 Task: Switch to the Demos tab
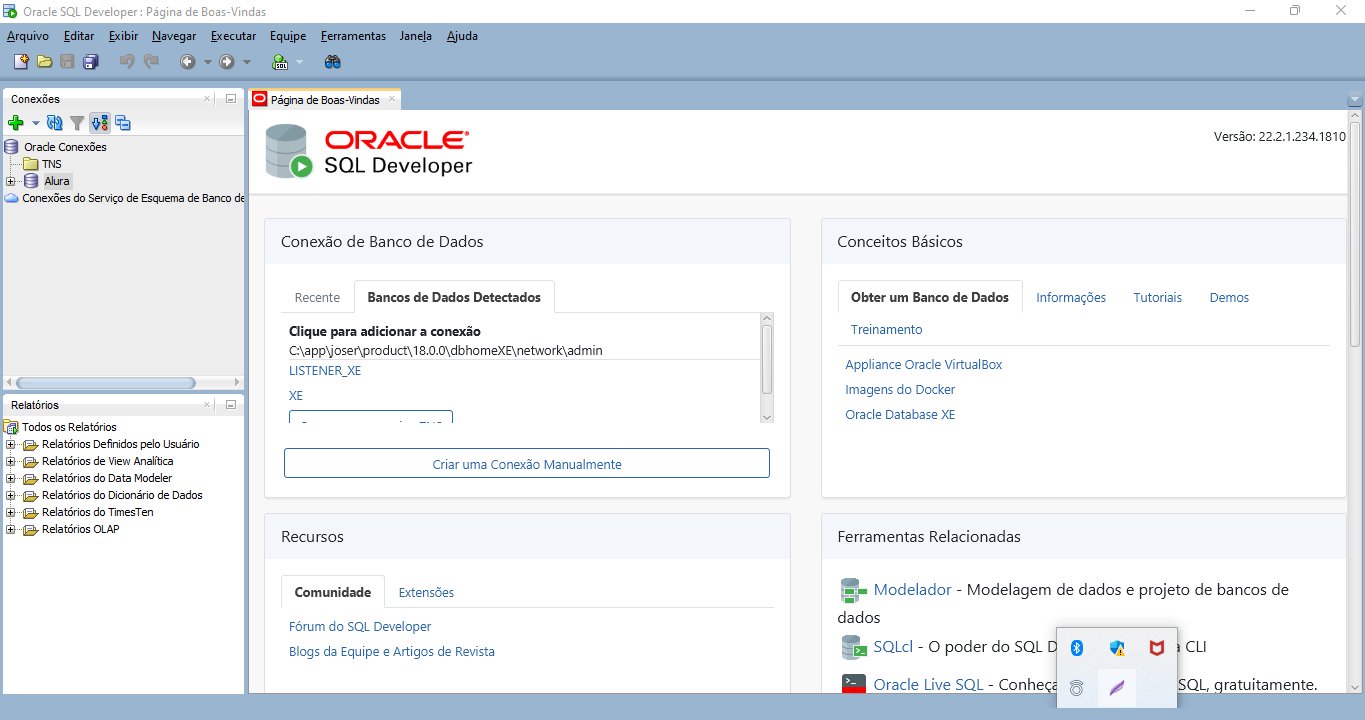[1229, 297]
